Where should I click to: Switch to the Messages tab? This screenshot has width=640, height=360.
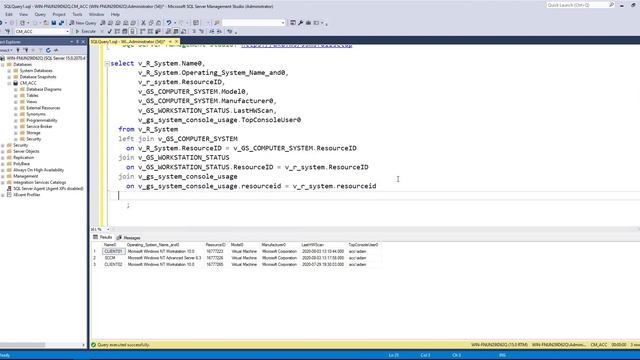[129, 238]
